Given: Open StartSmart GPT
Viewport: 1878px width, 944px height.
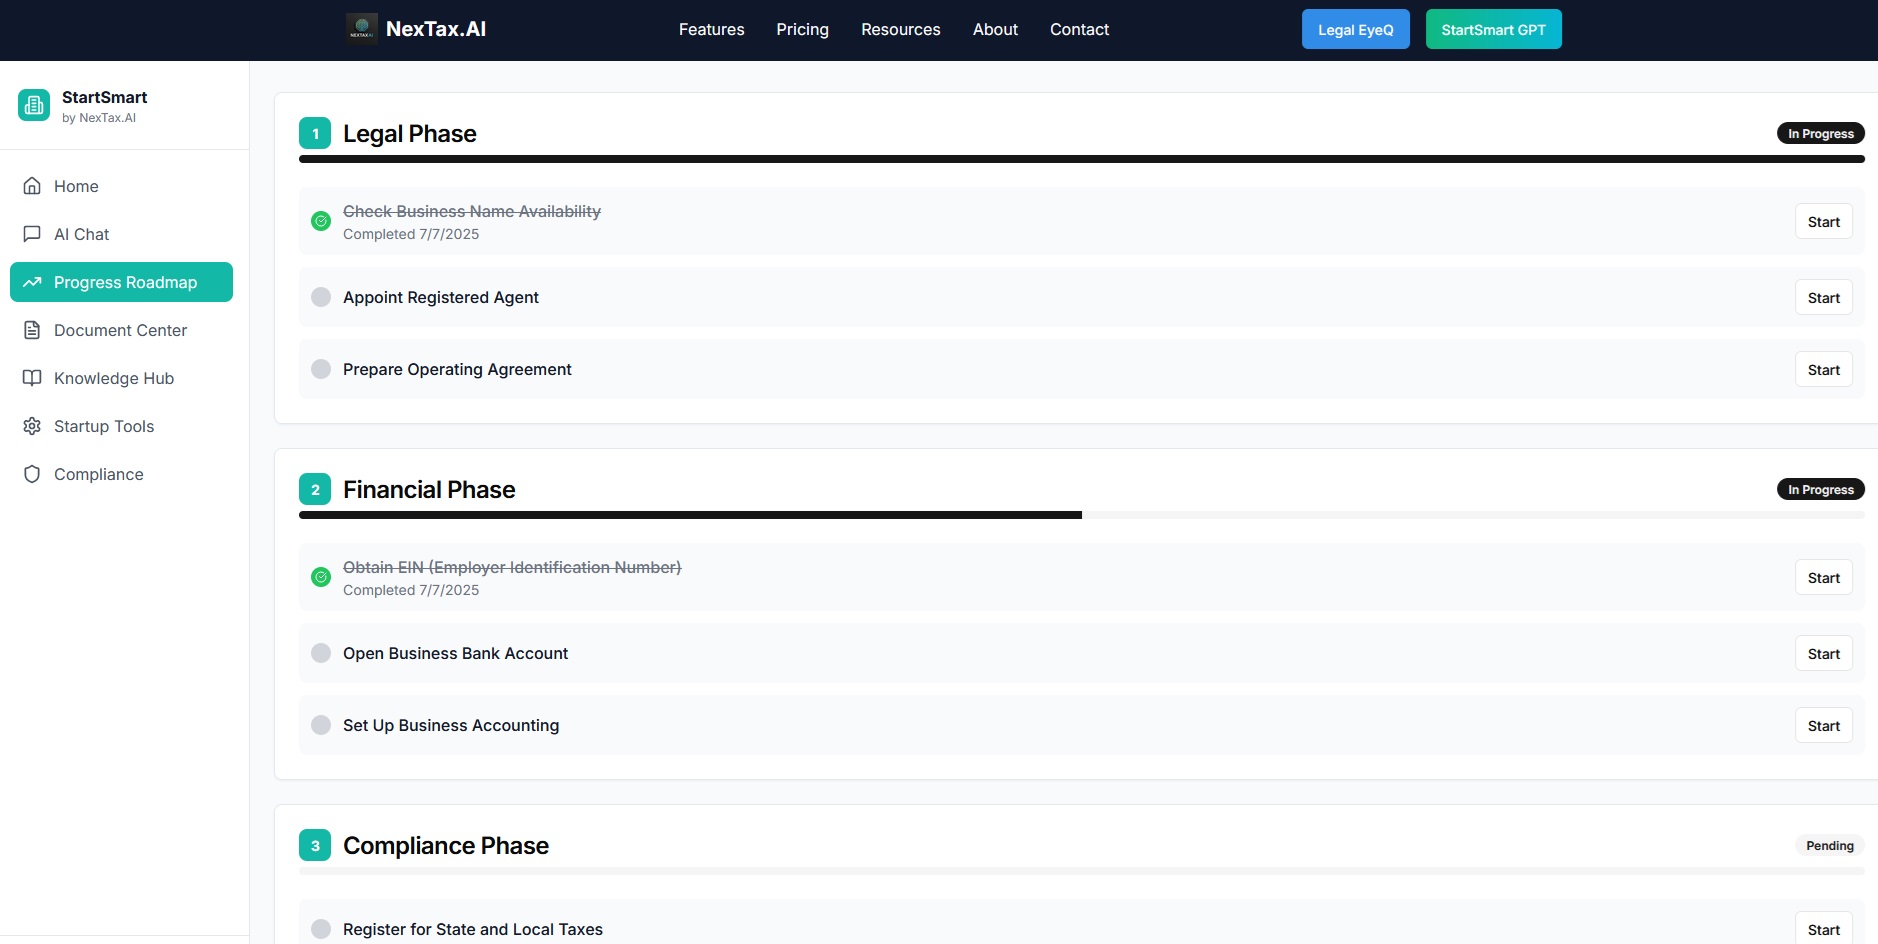Looking at the screenshot, I should tap(1493, 29).
